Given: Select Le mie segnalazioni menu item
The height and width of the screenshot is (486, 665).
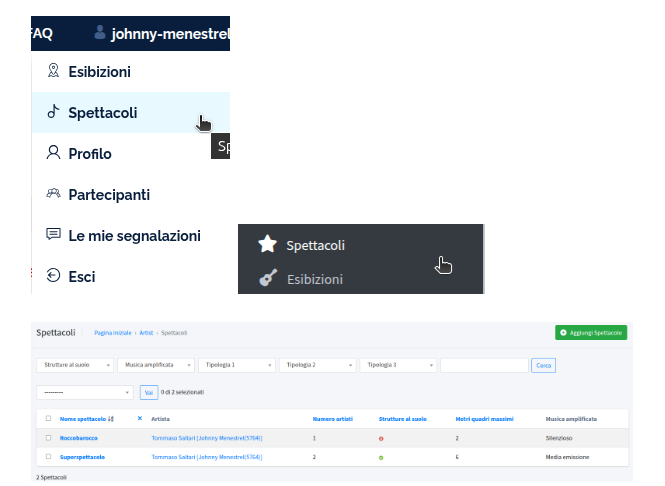Looking at the screenshot, I should pyautogui.click(x=134, y=236).
